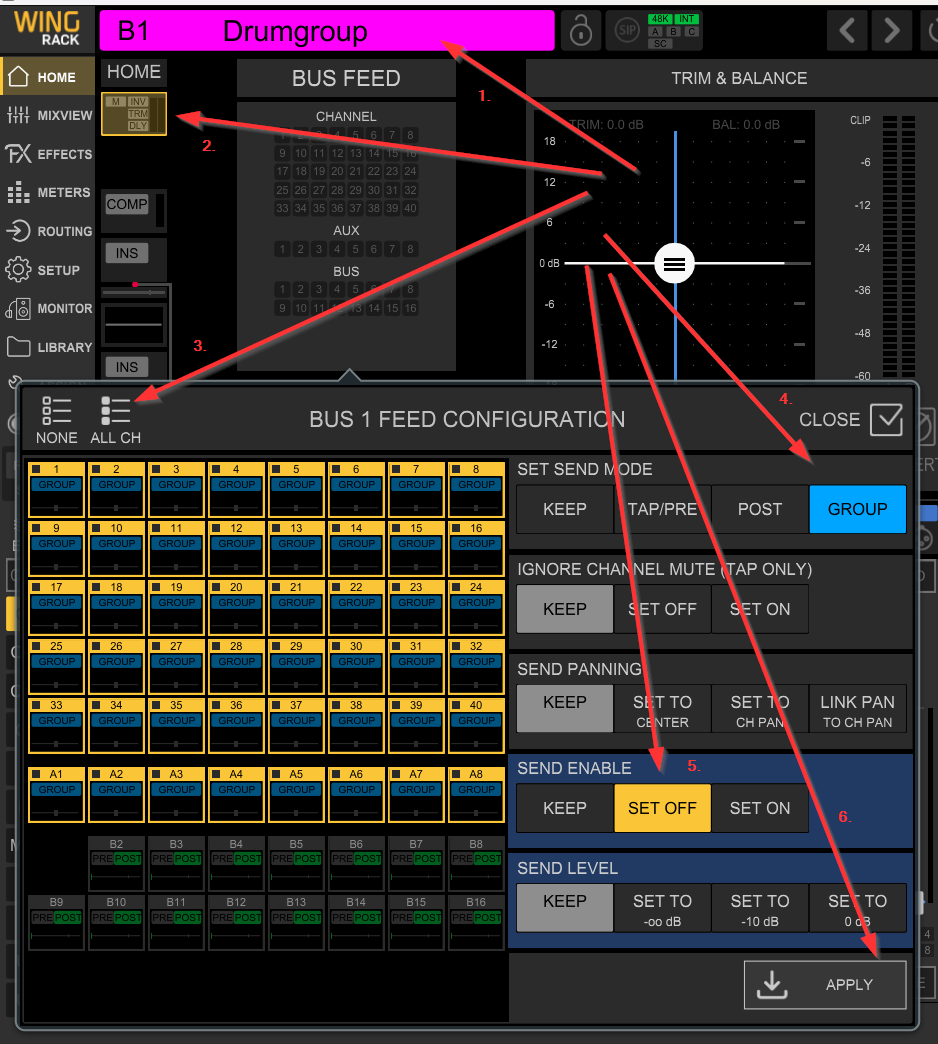Click the B1 Drumgroup name field

click(326, 31)
